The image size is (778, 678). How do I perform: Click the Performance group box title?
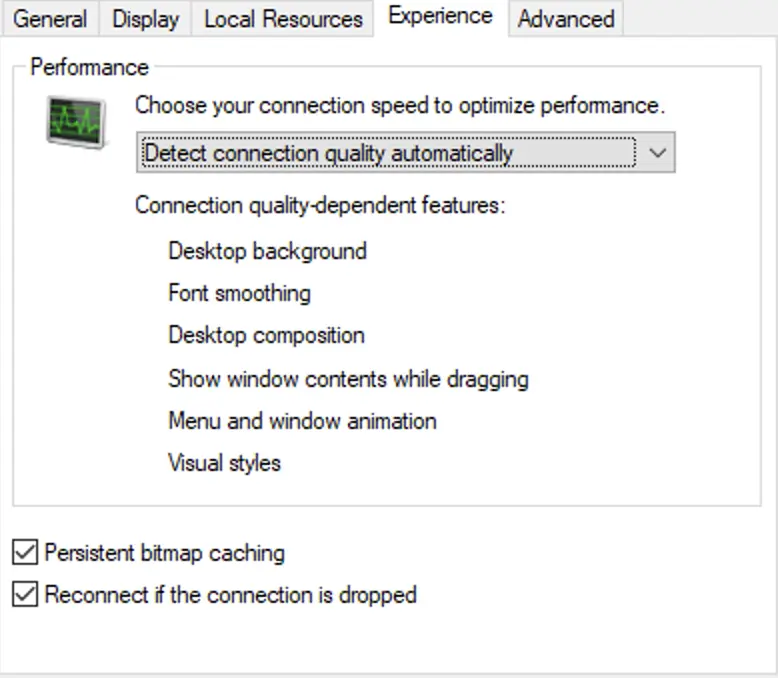[x=89, y=68]
